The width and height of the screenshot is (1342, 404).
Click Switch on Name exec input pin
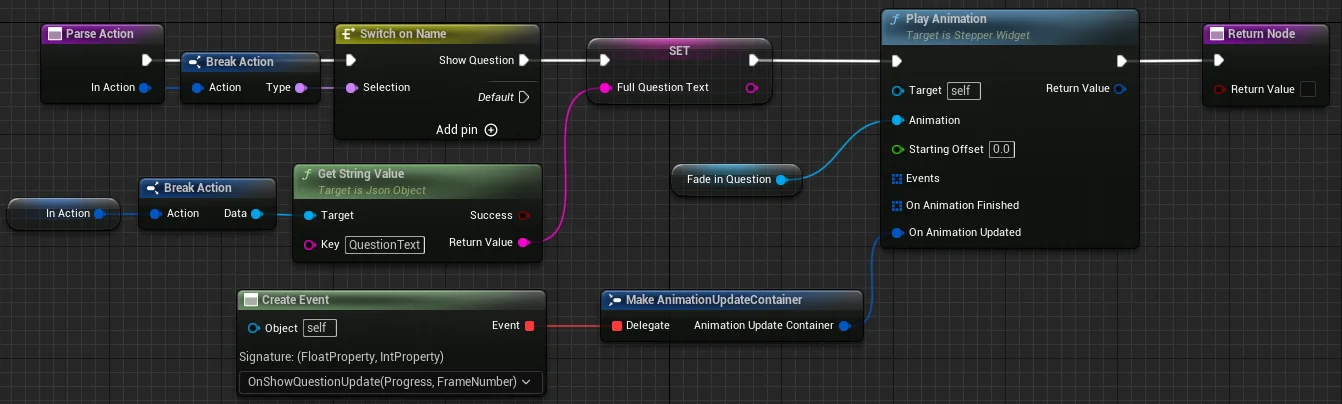coord(350,60)
